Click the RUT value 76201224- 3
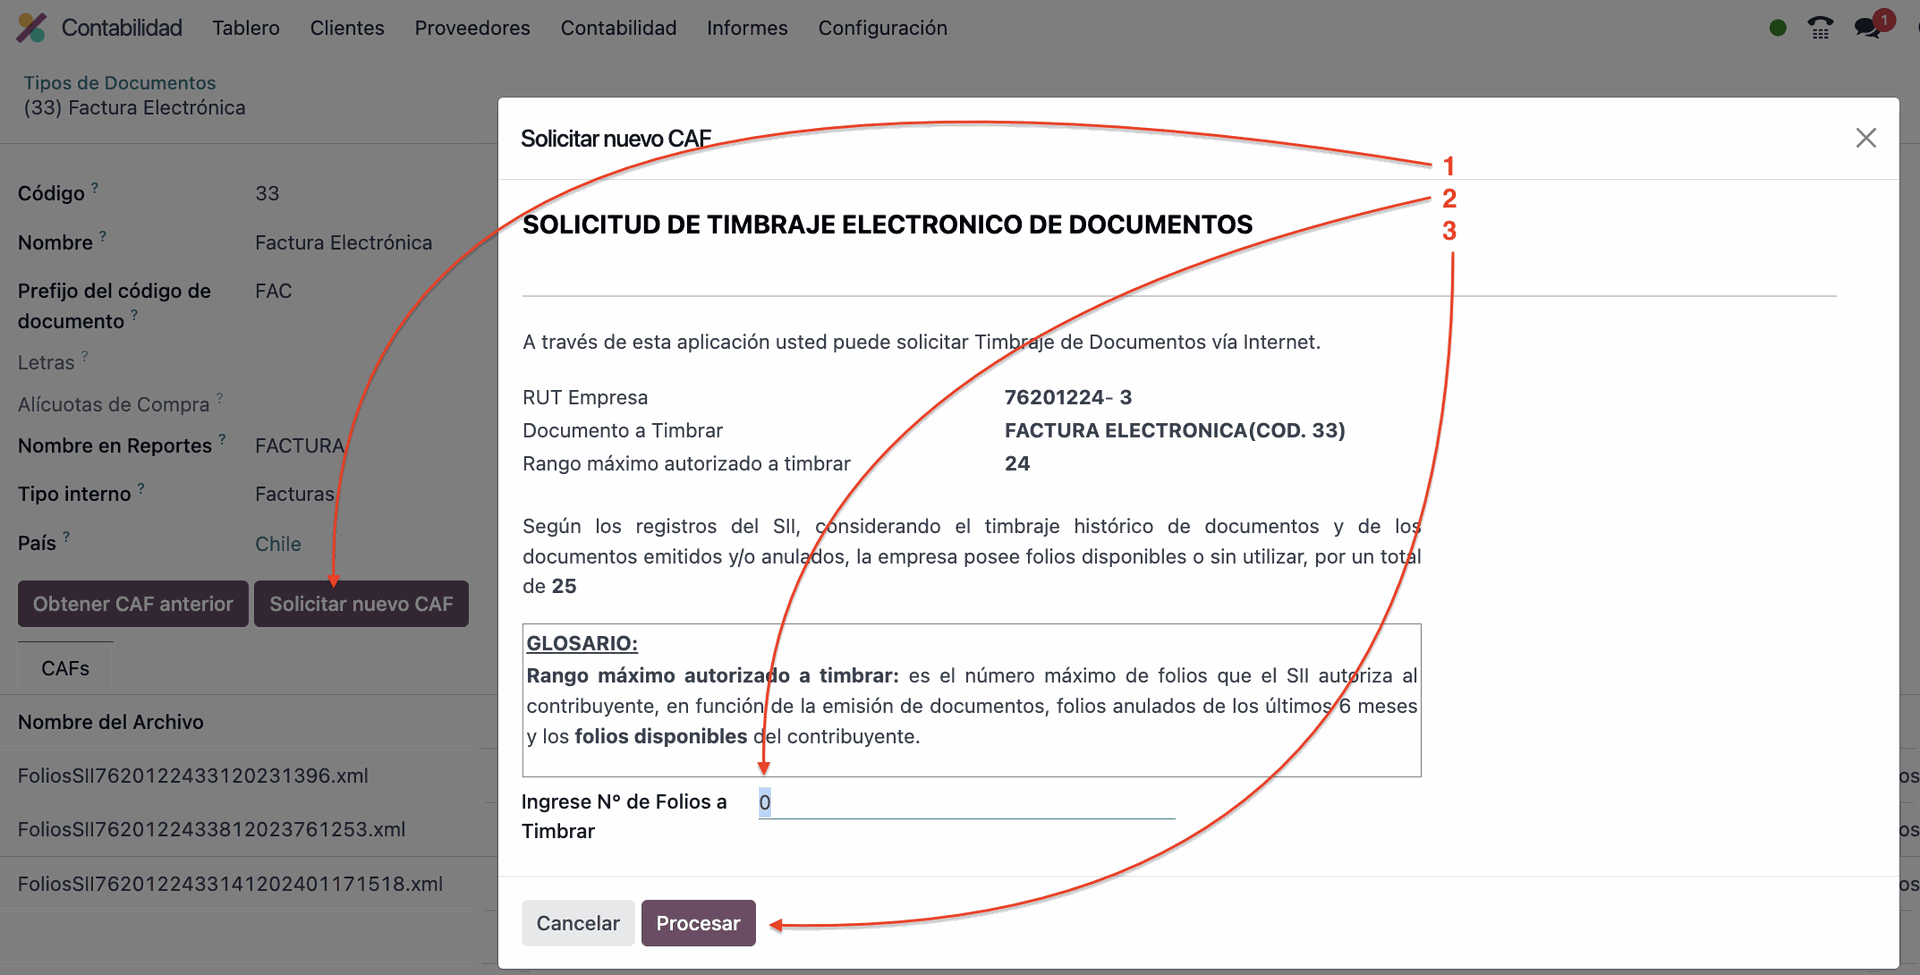Screen dimensions: 1920x975 pos(1068,397)
